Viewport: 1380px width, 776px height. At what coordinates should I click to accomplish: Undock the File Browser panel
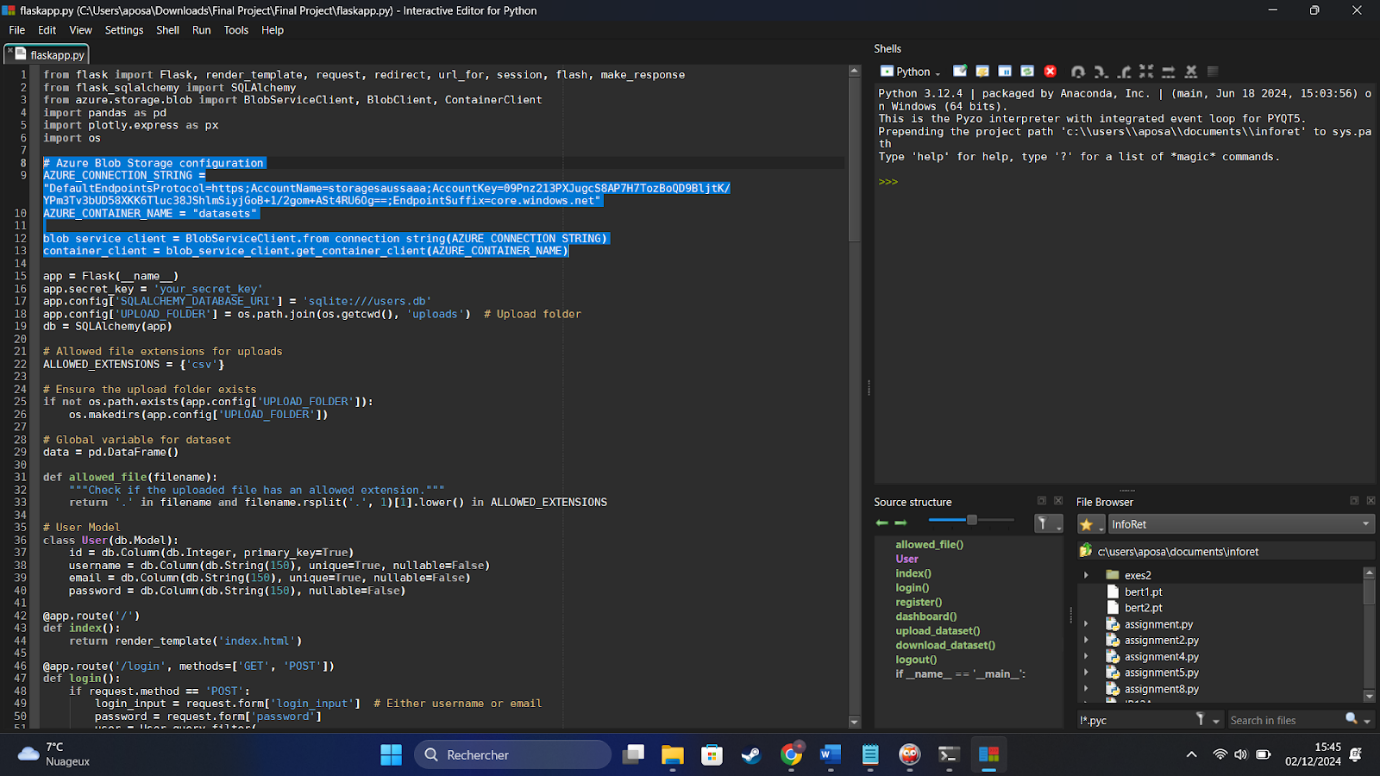(x=1354, y=501)
